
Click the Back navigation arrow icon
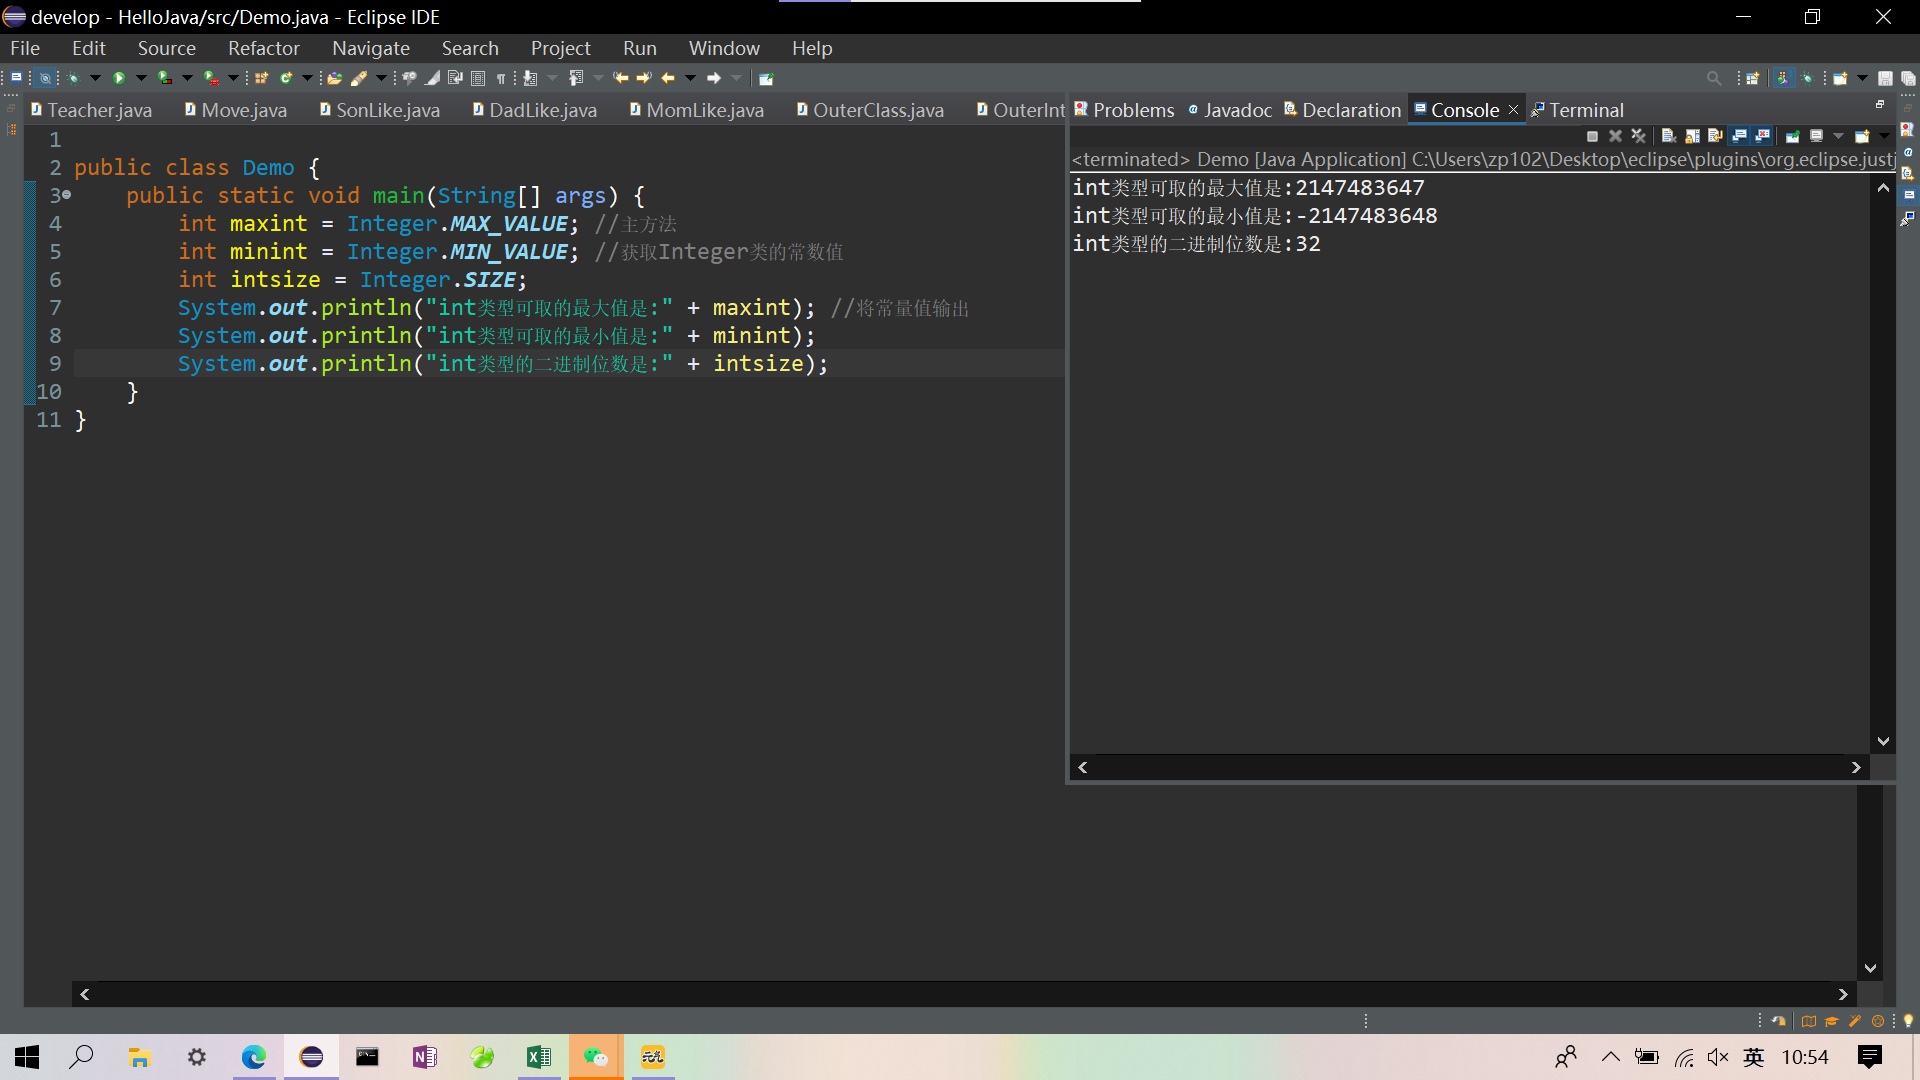[667, 78]
